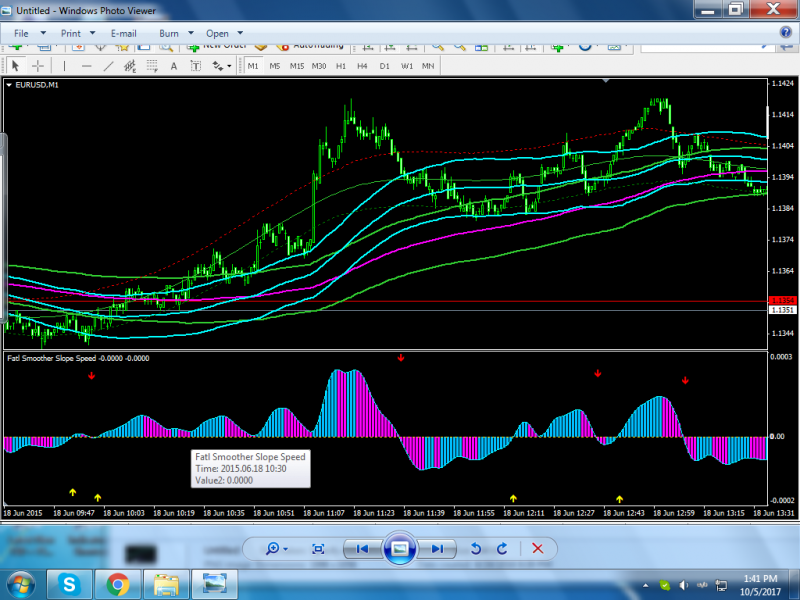Delete the photo with the red X
This screenshot has width=800, height=600.
538,548
